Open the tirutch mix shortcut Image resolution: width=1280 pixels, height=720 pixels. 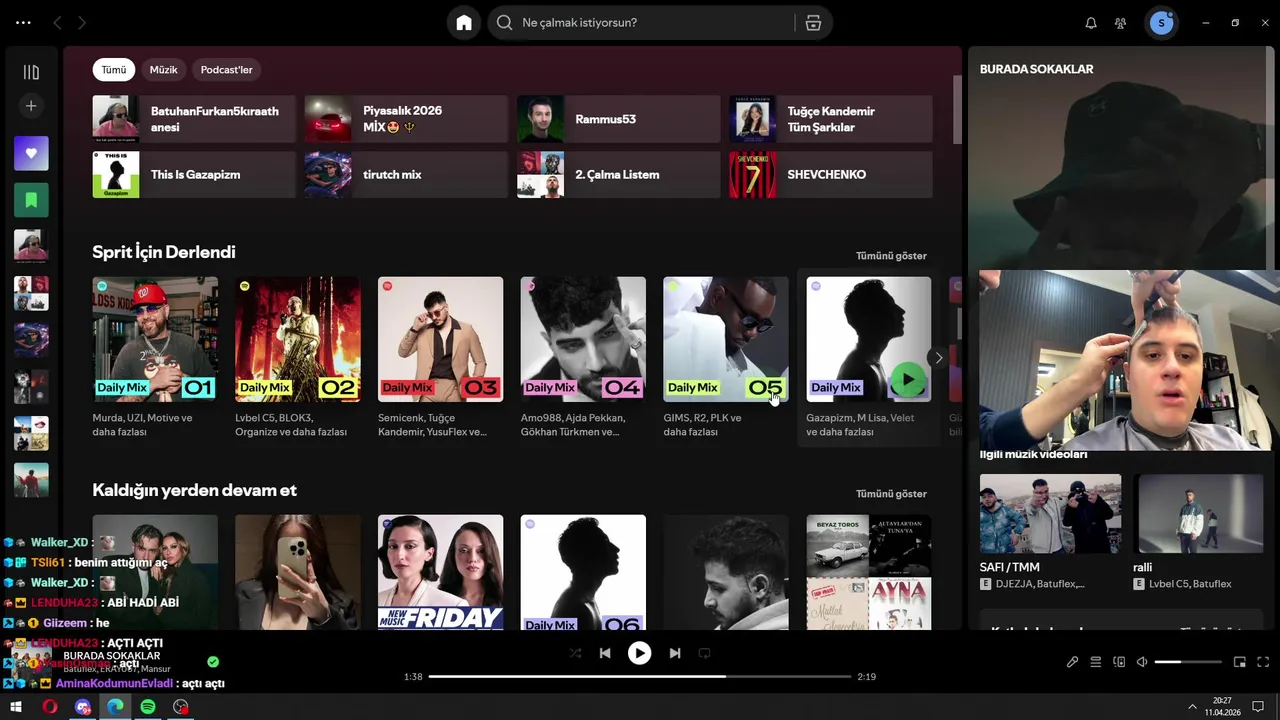[406, 174]
